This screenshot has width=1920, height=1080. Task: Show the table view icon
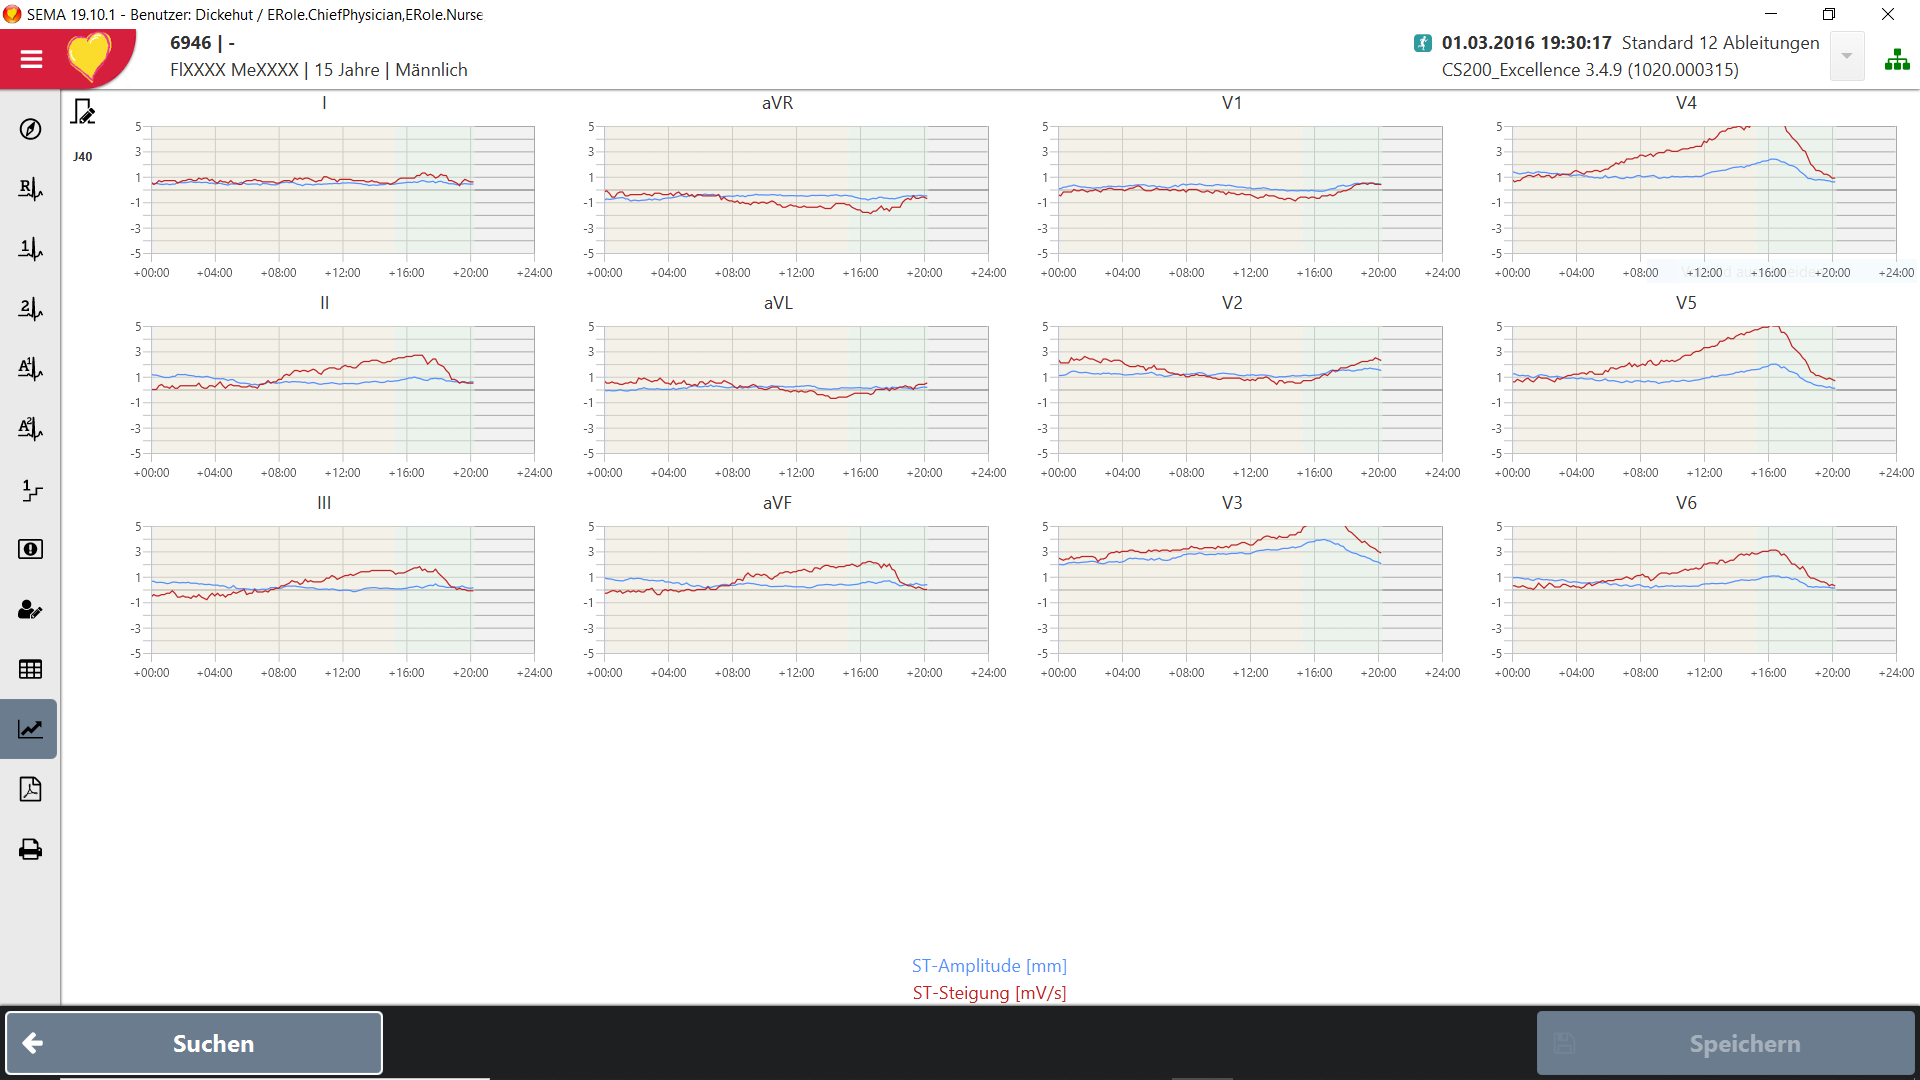(30, 669)
